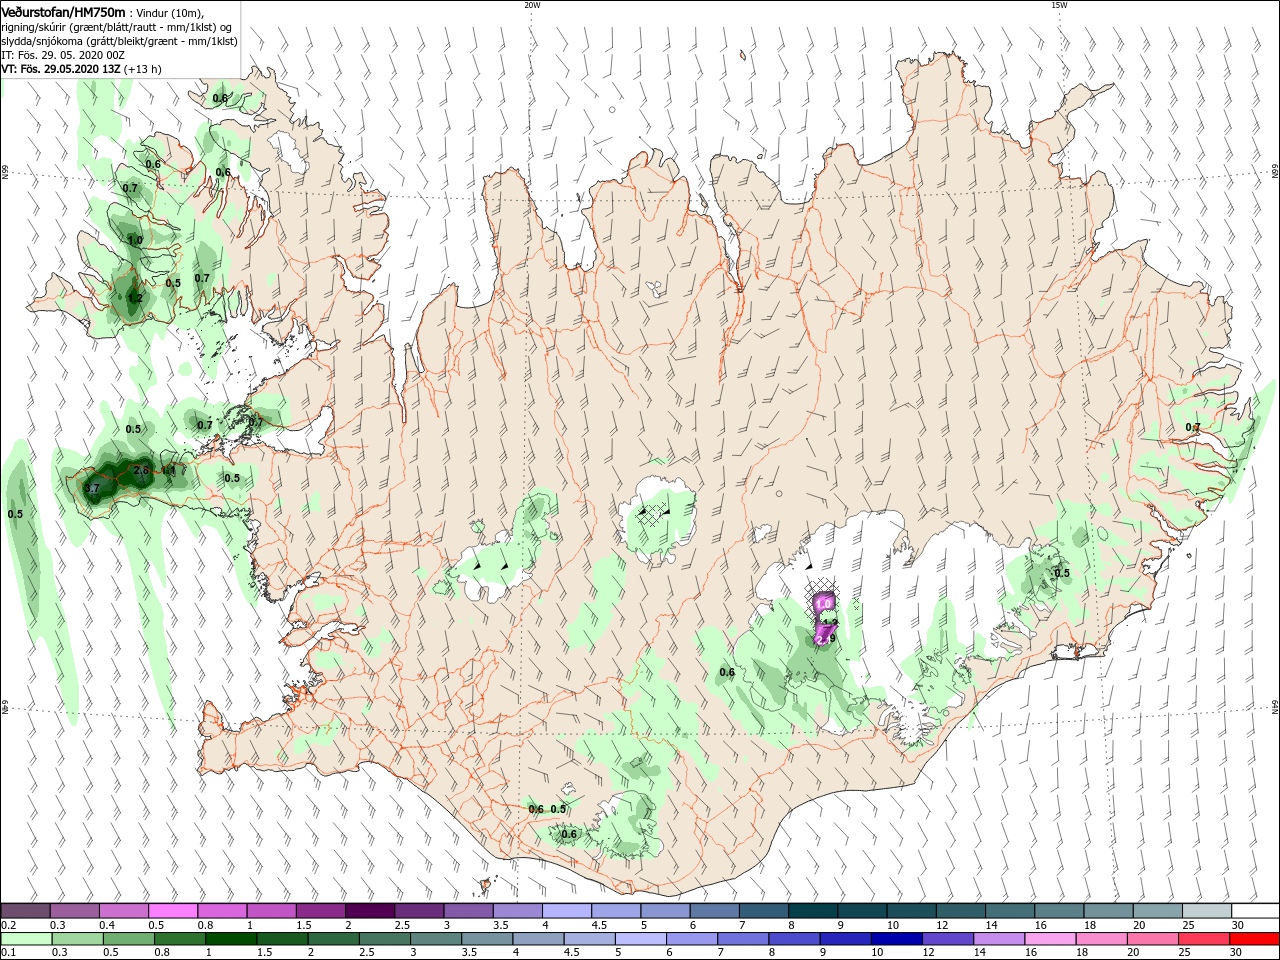Select the white 30 snow legend swatch

pos(1255,911)
